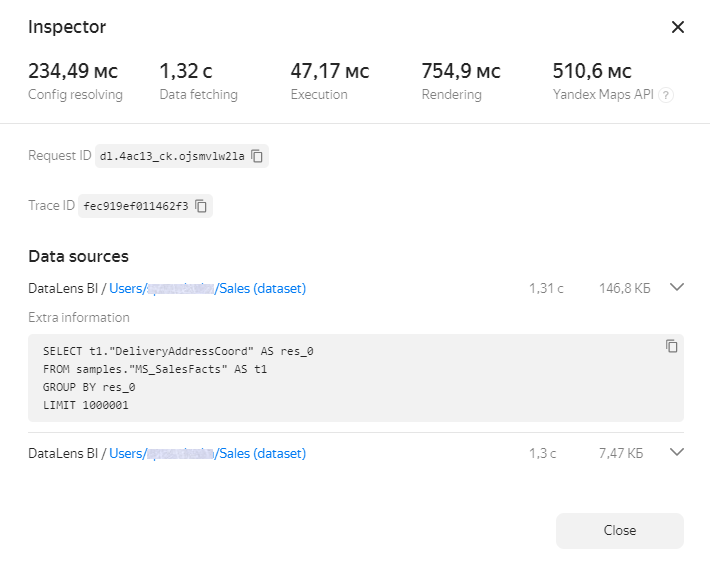This screenshot has width=711, height=564.
Task: Click the Trace ID text fec919ef011462f3
Action: click(135, 206)
